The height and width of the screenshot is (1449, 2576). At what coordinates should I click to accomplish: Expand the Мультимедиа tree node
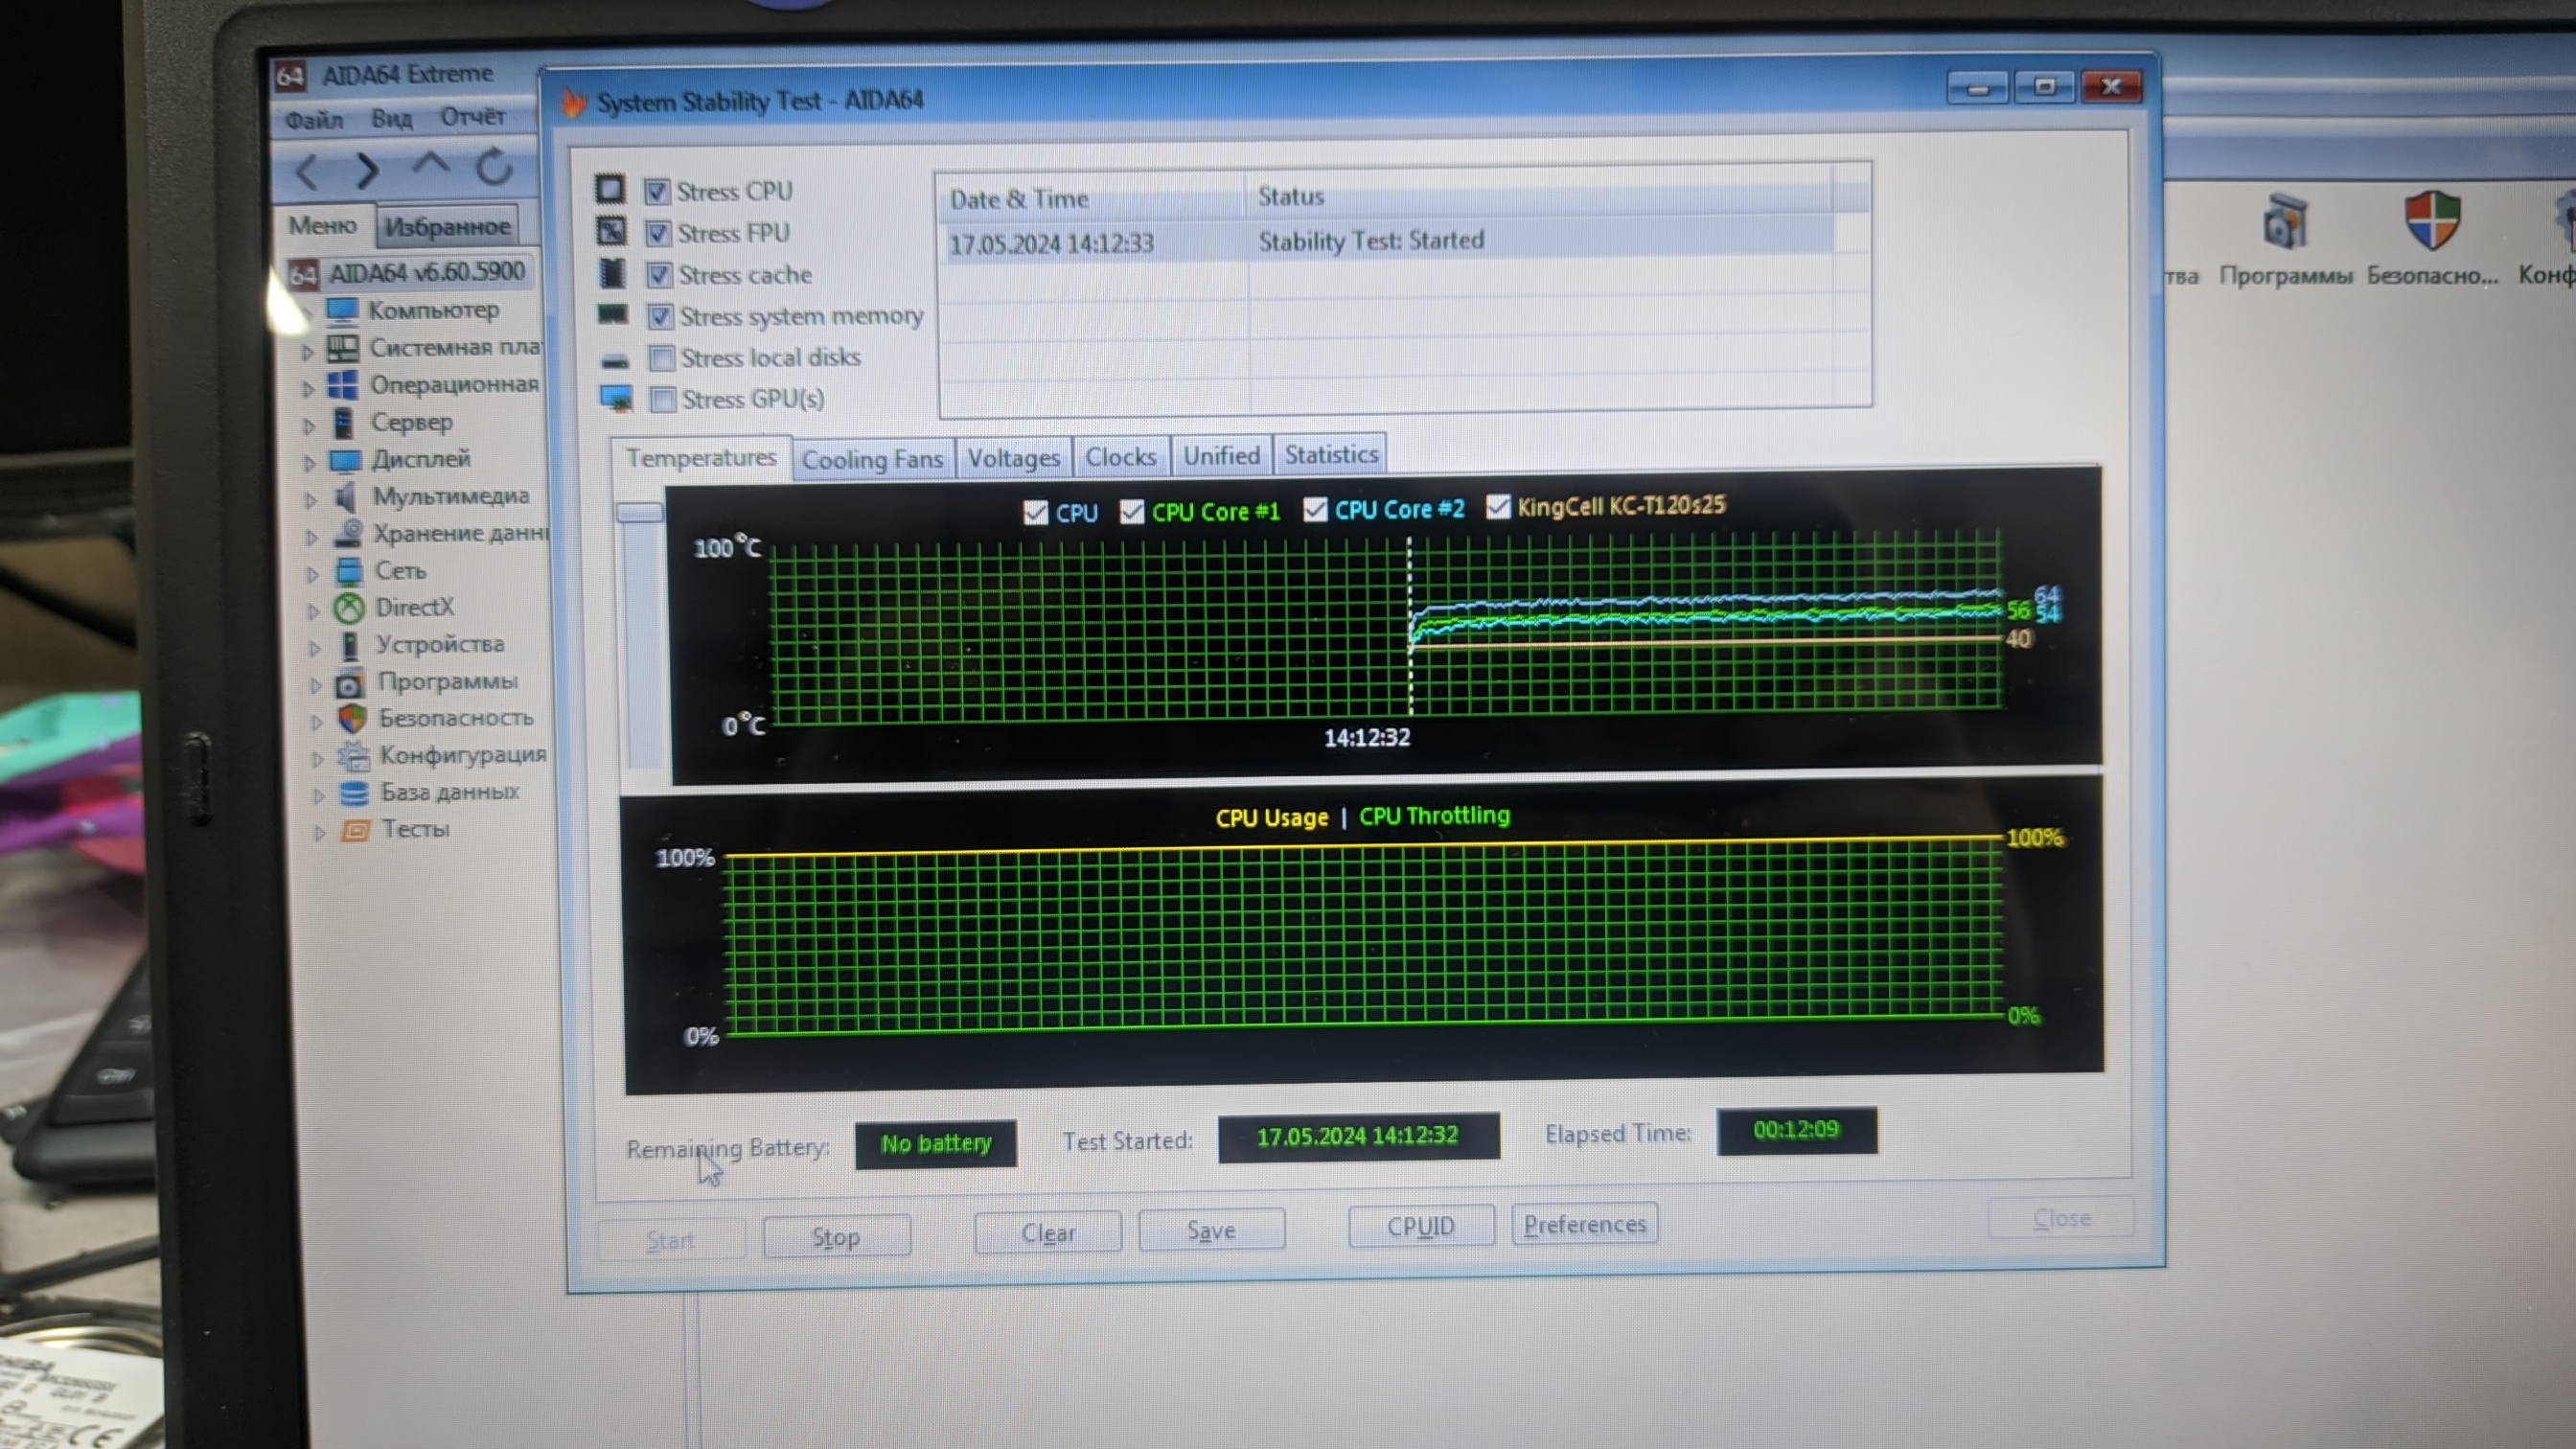pos(311,500)
